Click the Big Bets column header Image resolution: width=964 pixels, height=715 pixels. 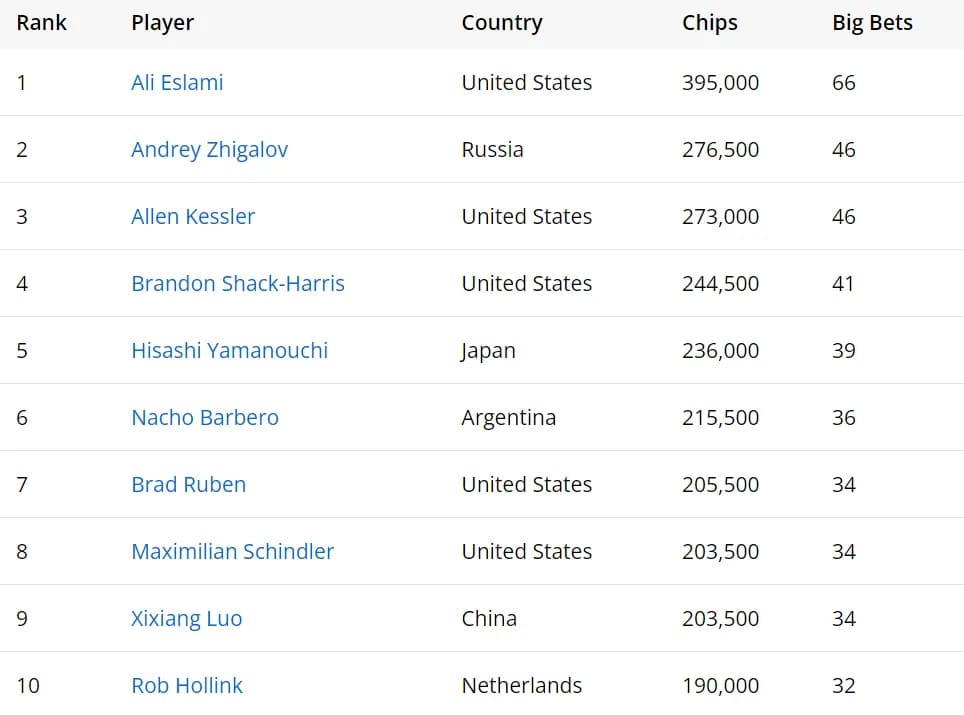pyautogui.click(x=872, y=23)
